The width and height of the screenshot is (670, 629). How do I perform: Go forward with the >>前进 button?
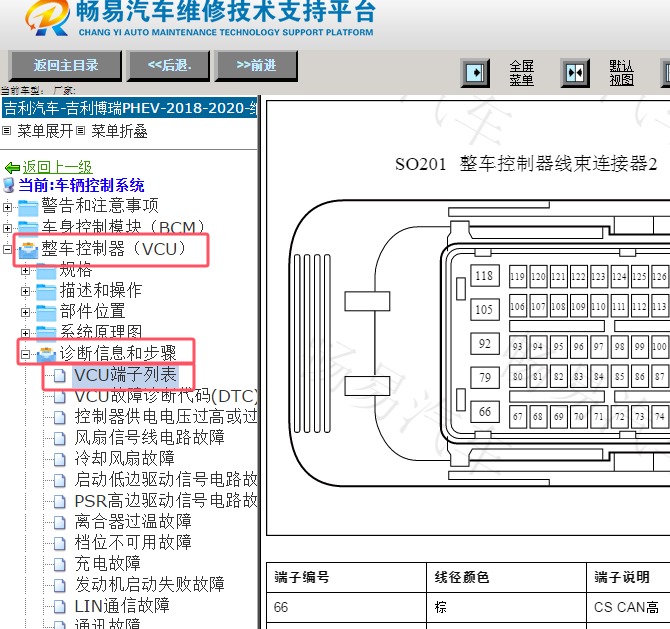[256, 66]
